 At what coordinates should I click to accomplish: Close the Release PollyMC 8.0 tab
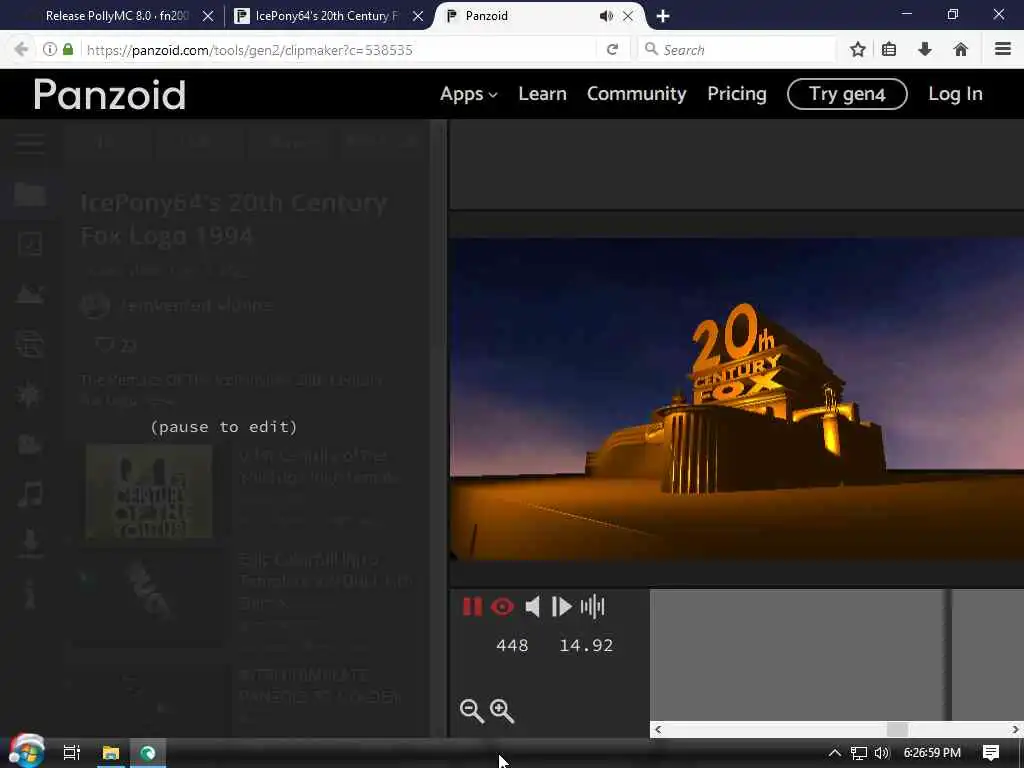208,16
